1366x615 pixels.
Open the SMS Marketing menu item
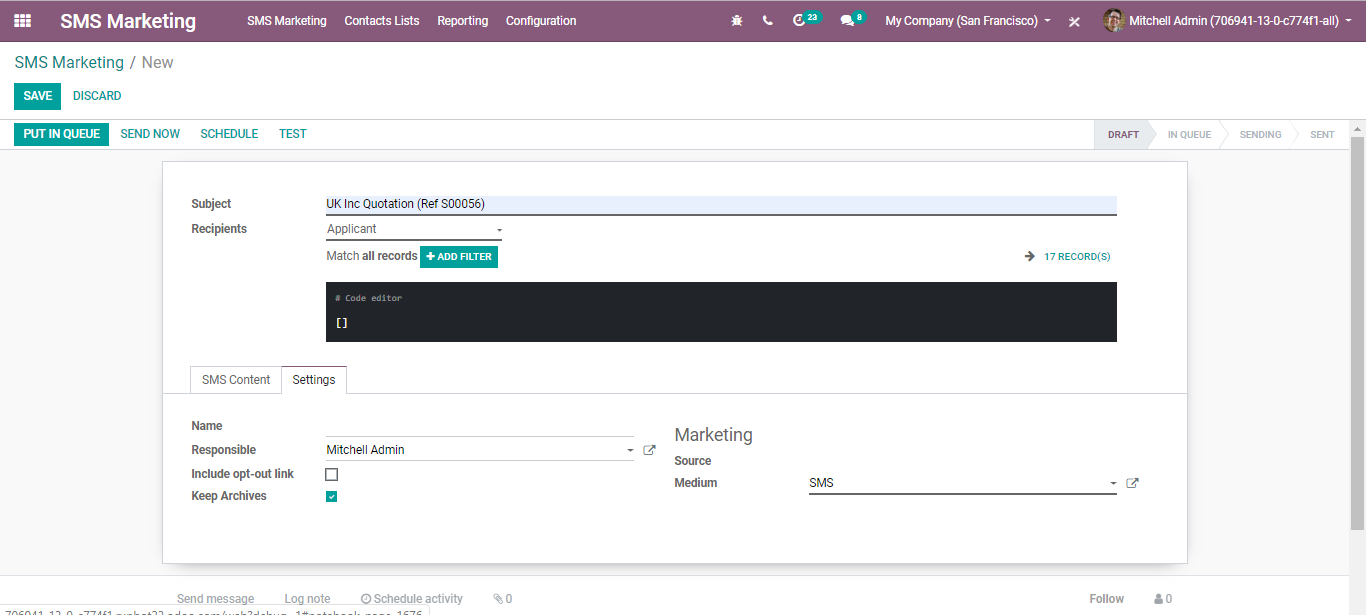287,20
